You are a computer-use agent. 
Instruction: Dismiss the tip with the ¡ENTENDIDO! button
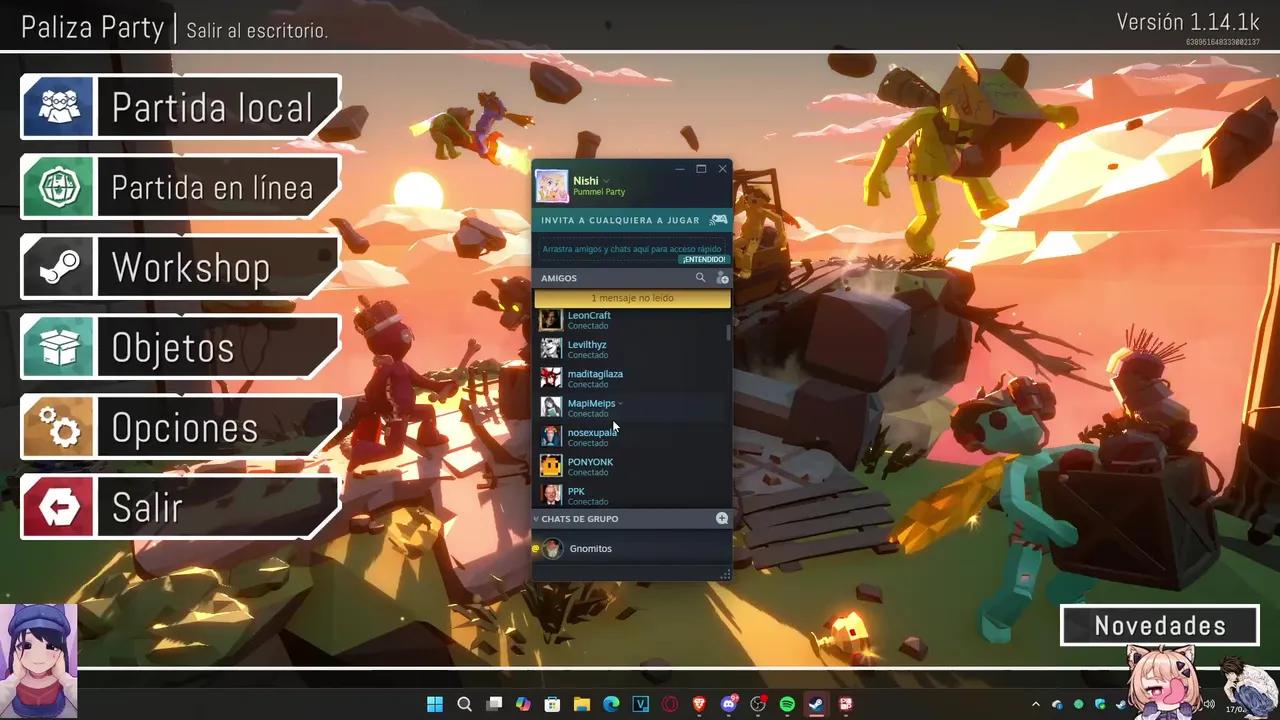pyautogui.click(x=705, y=260)
